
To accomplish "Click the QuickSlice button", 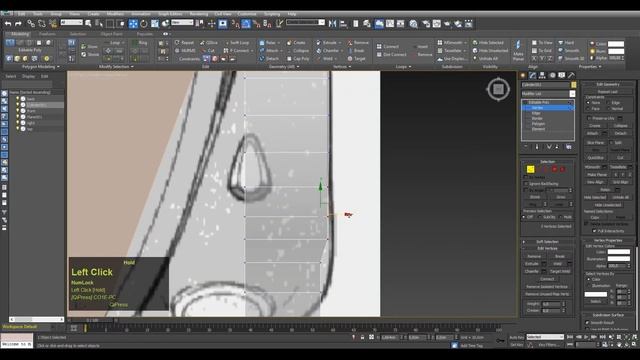I will pos(595,158).
